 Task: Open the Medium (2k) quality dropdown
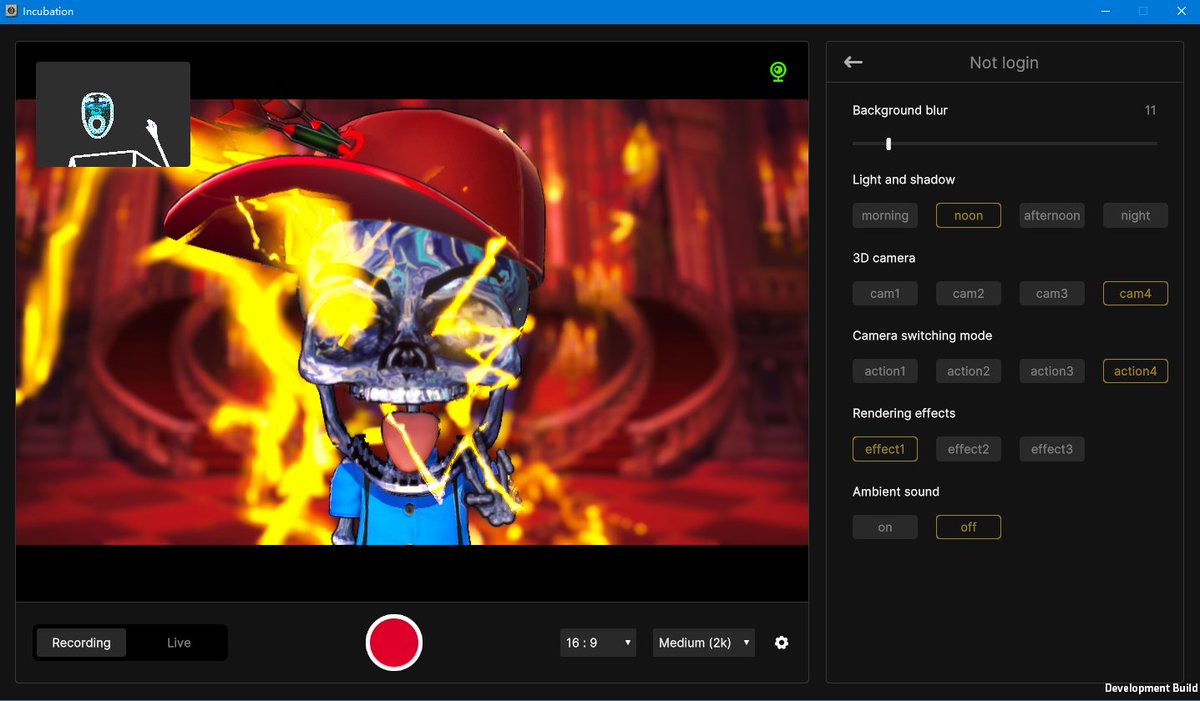[704, 643]
